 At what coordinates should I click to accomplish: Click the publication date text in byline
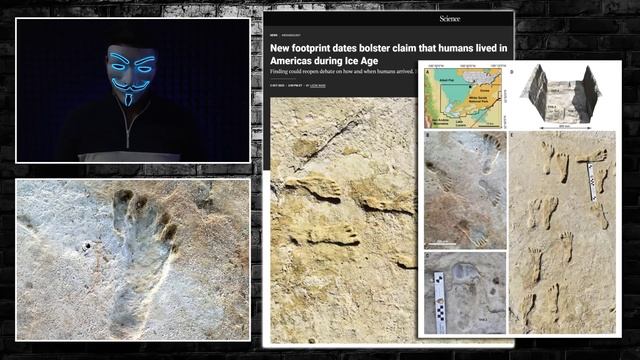[x=277, y=86]
